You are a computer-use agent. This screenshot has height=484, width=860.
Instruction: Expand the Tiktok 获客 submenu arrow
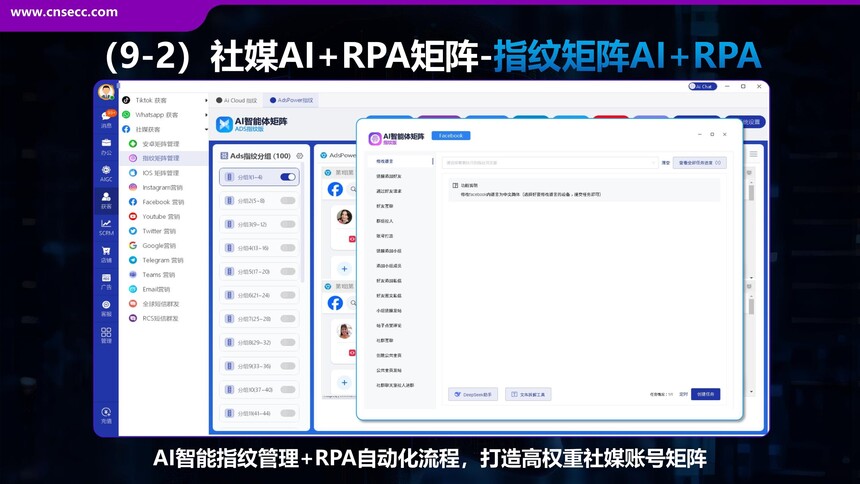(206, 100)
